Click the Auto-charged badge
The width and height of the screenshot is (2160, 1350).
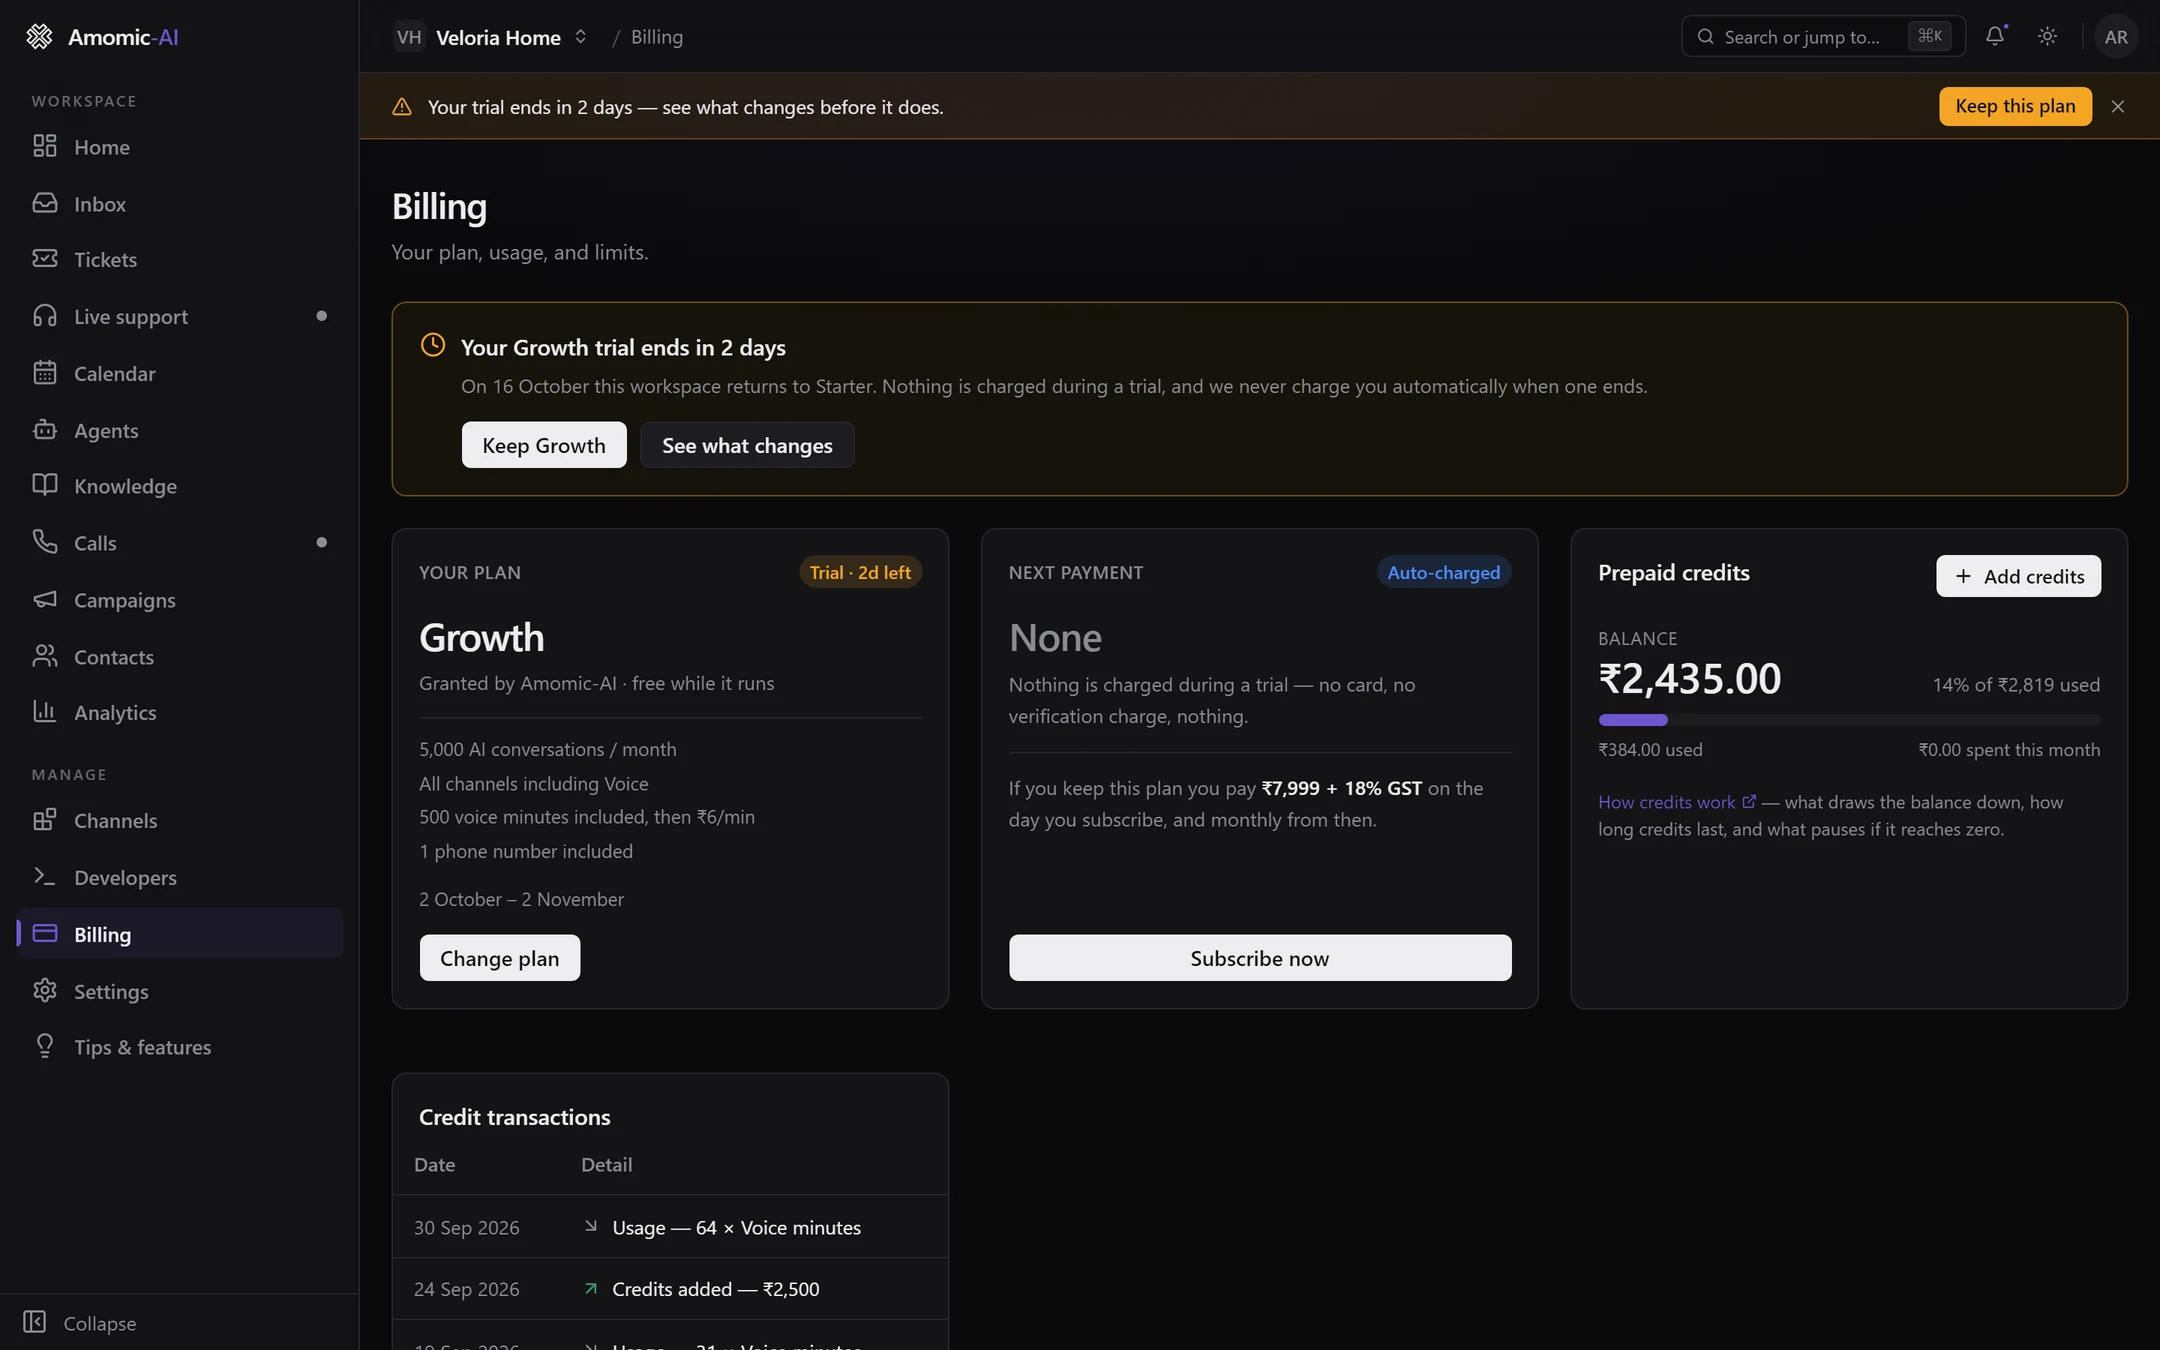tap(1443, 572)
